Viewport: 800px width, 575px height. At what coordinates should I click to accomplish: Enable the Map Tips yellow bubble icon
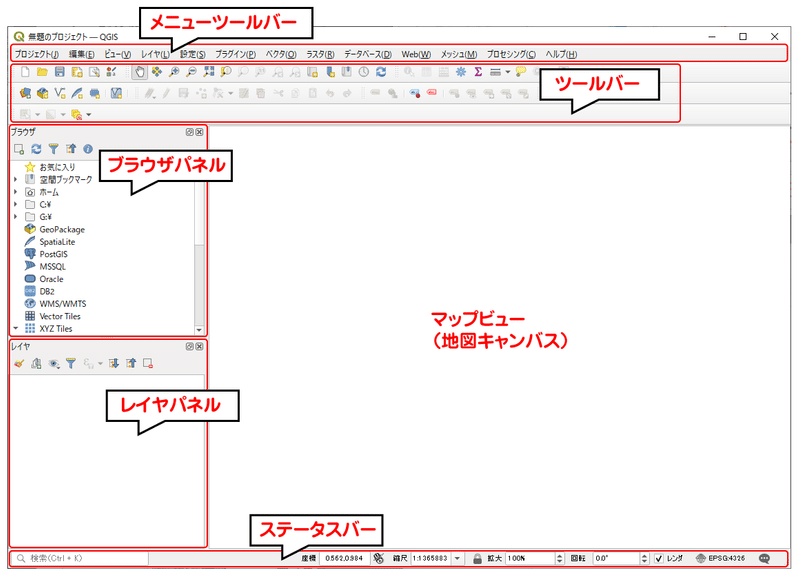tap(520, 72)
